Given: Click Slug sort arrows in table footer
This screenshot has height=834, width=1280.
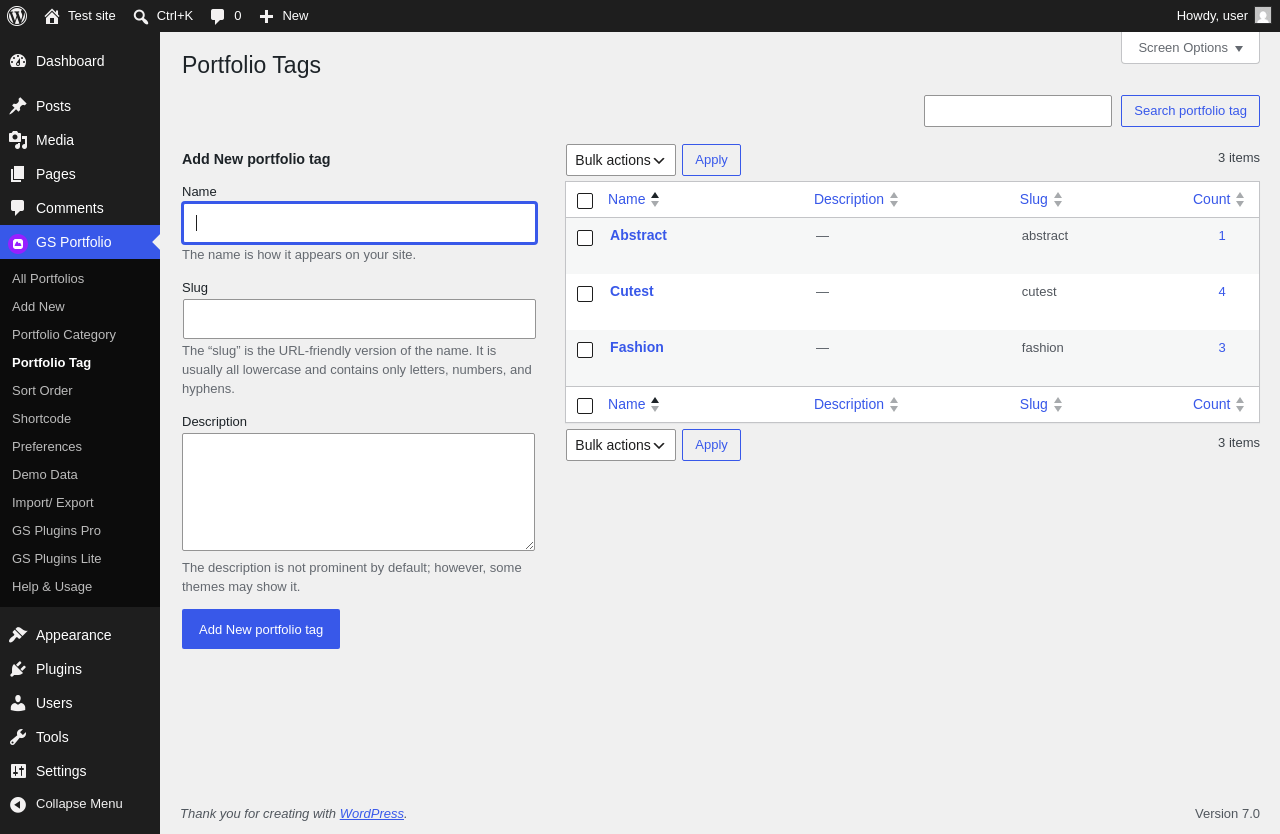Looking at the screenshot, I should (1058, 404).
